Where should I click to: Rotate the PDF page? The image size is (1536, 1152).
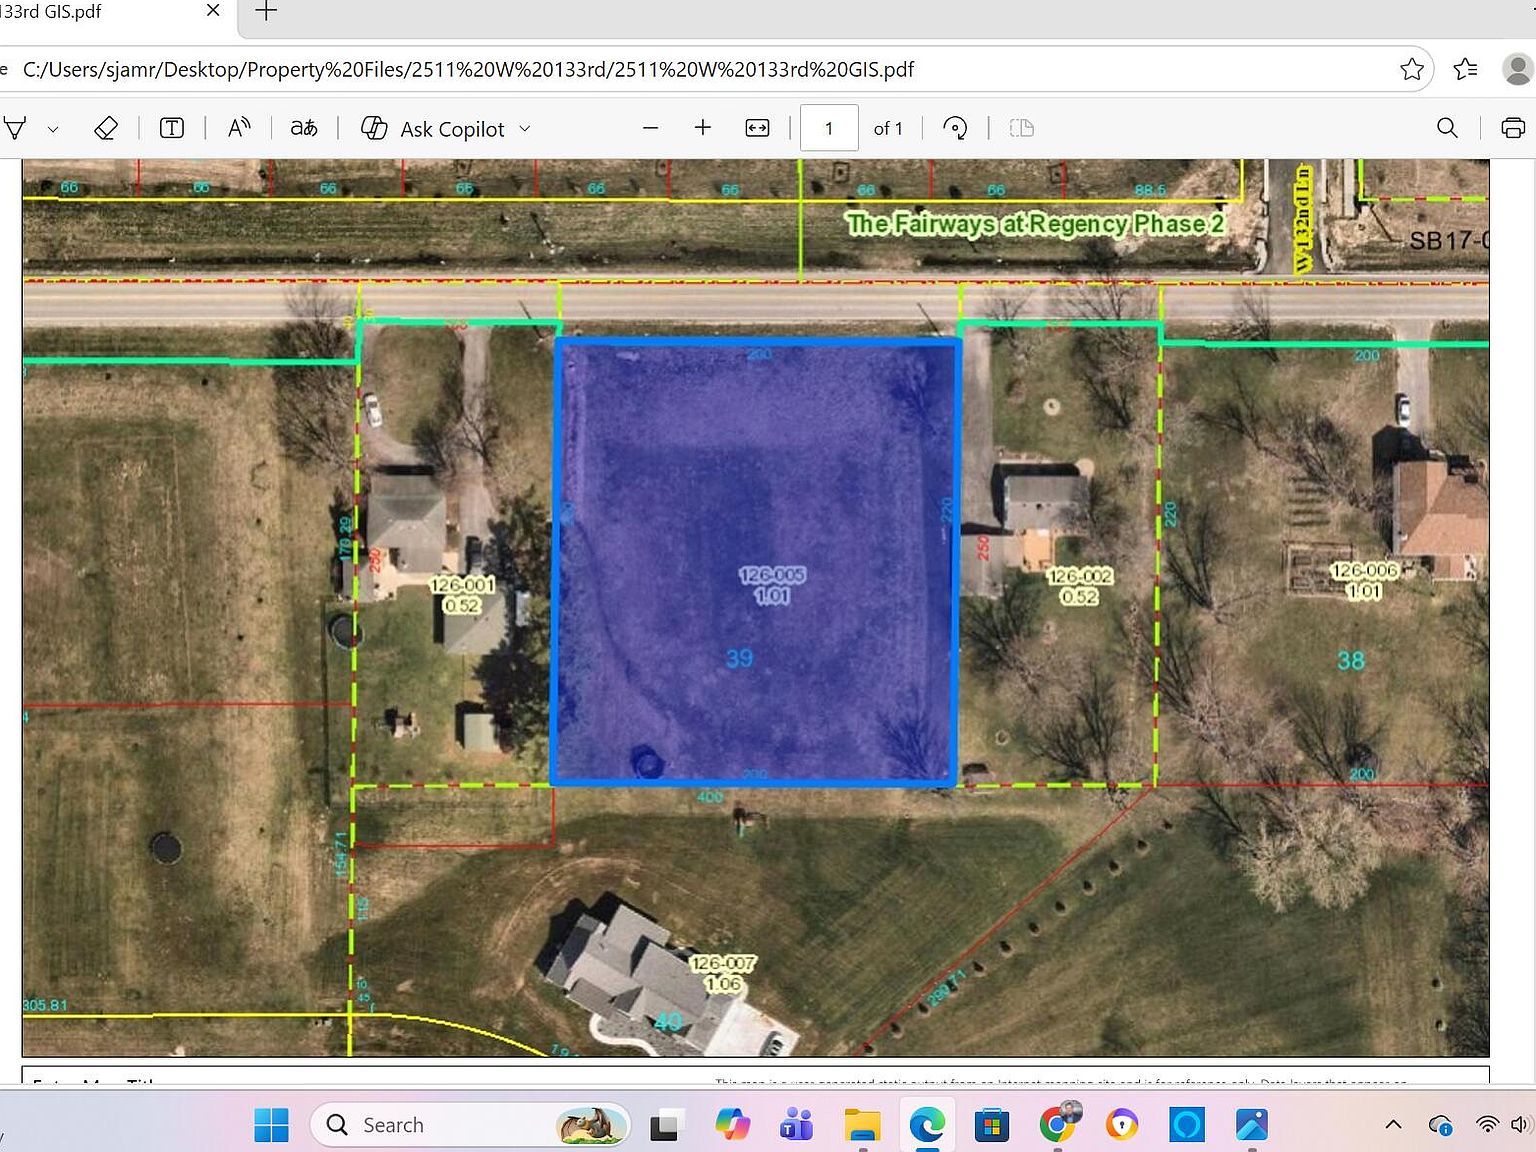click(x=955, y=128)
